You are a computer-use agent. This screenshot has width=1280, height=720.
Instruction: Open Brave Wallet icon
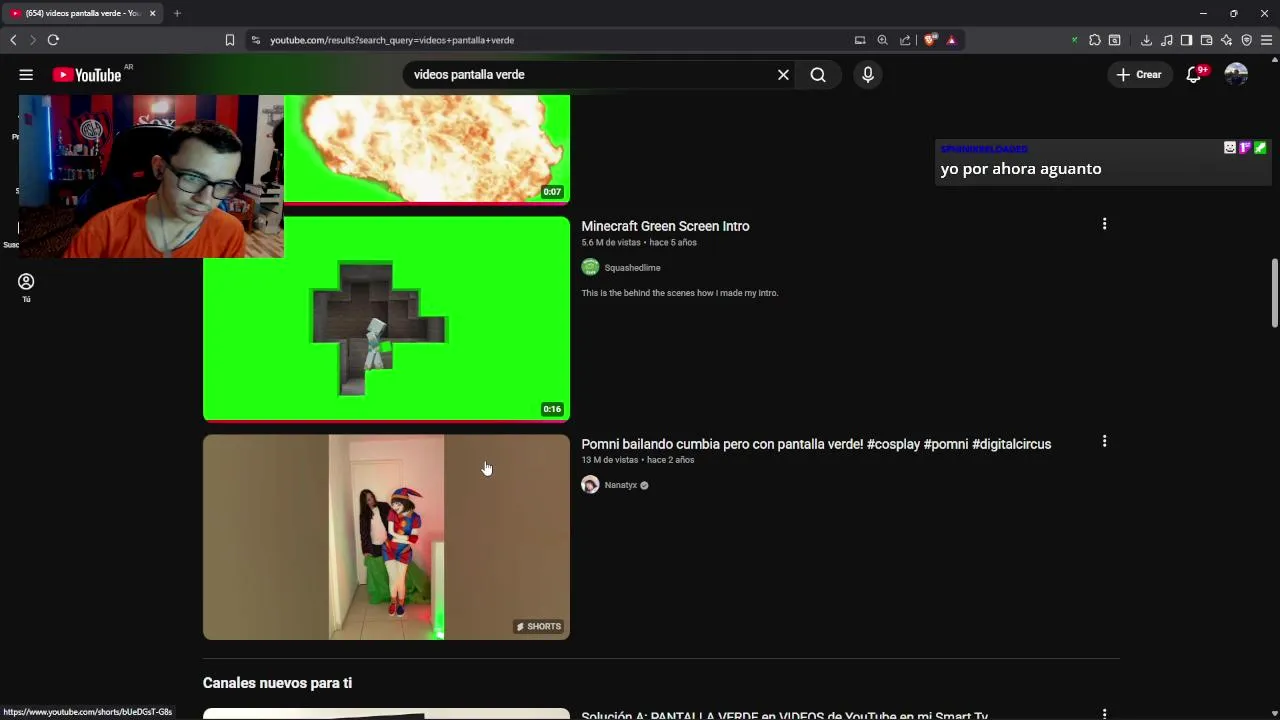point(1206,40)
